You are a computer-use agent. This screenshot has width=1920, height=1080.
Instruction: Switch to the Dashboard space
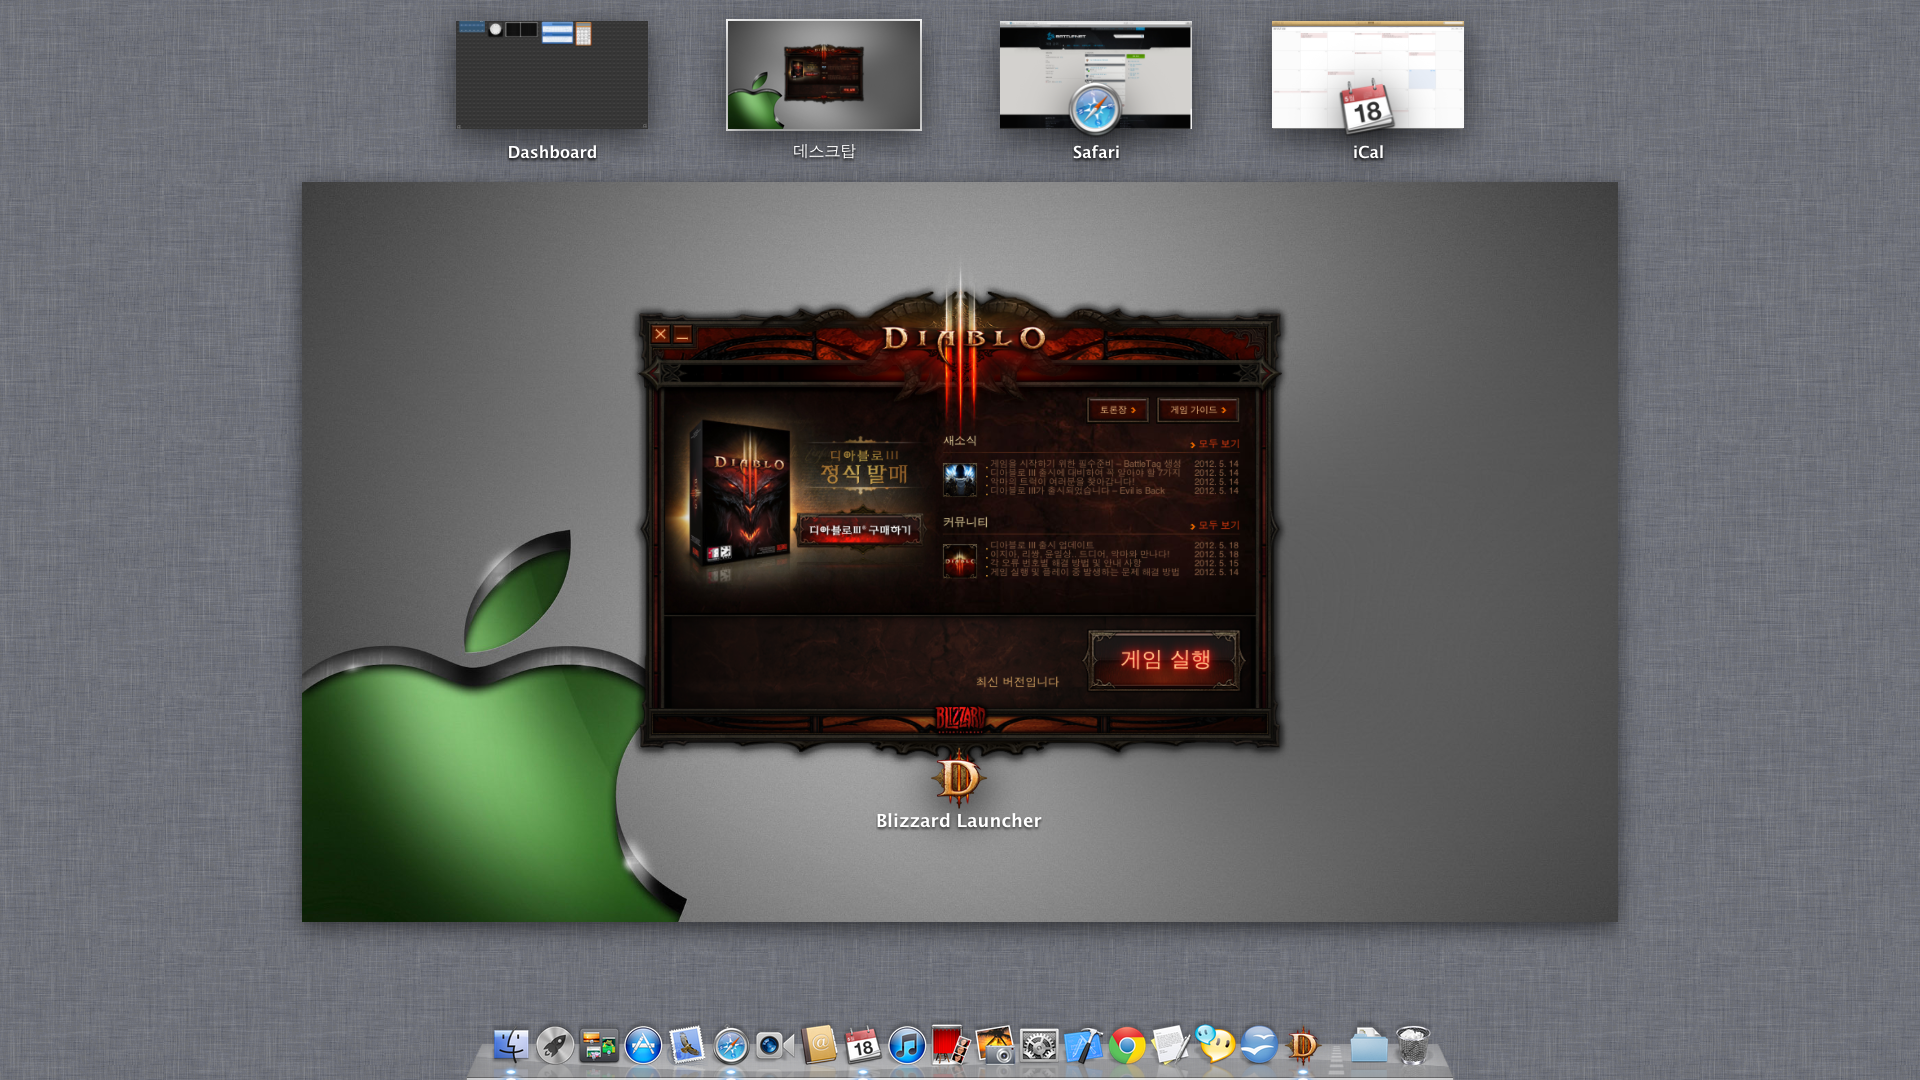552,75
